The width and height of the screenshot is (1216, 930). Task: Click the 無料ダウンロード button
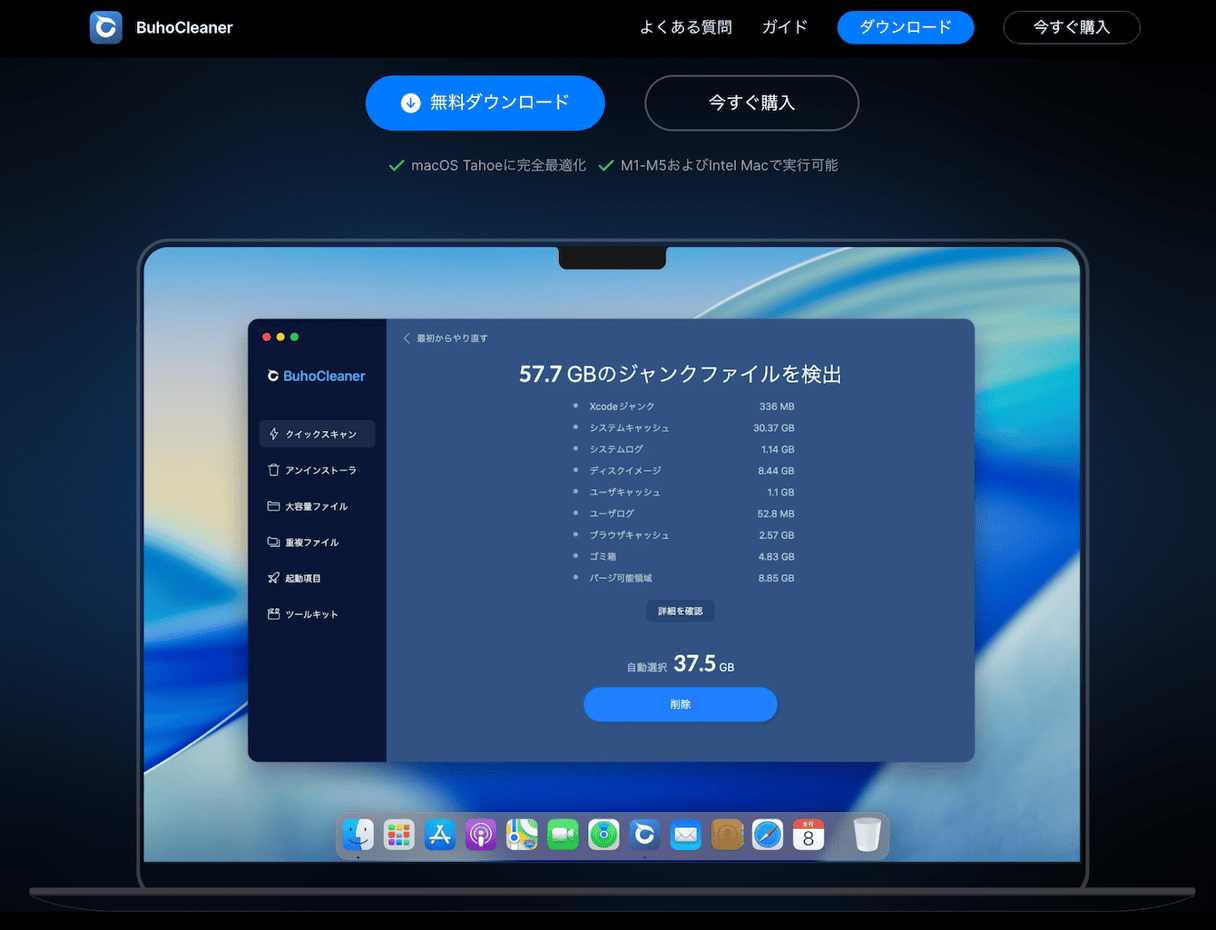pyautogui.click(x=485, y=102)
